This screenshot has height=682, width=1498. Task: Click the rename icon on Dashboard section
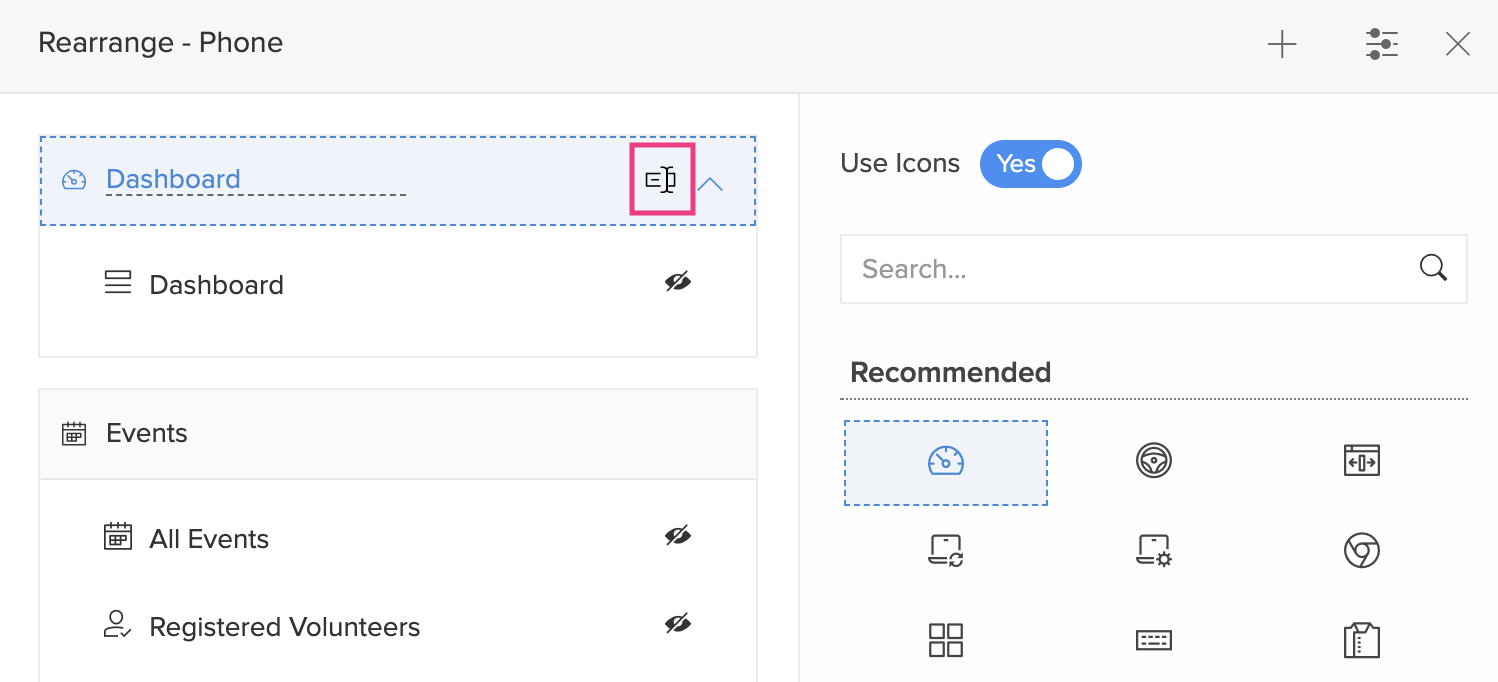click(x=661, y=180)
